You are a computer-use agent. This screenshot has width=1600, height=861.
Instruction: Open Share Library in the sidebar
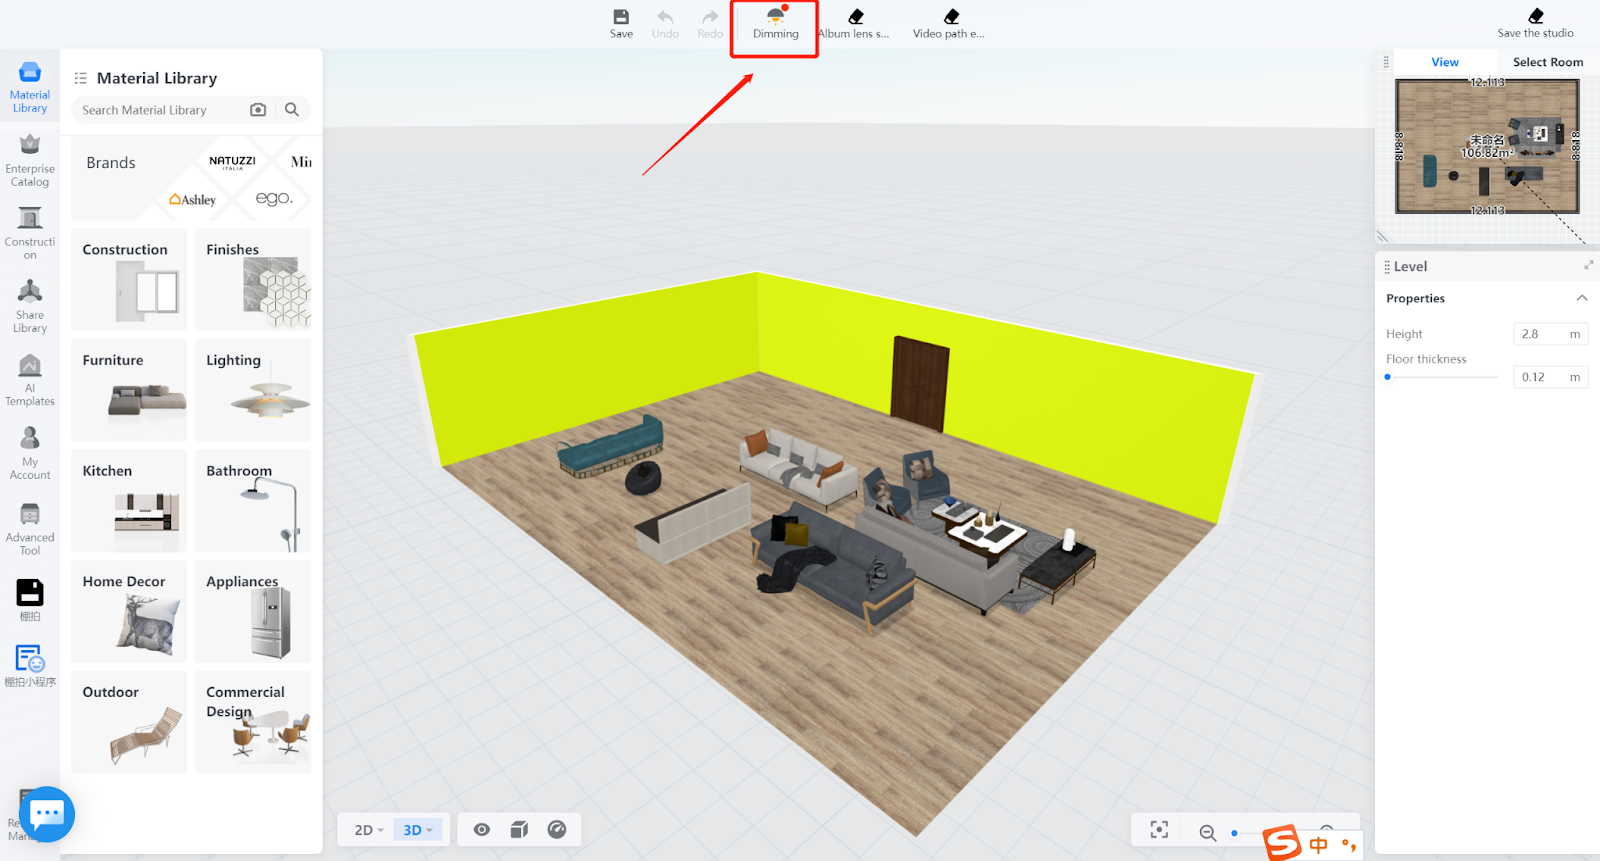click(30, 307)
